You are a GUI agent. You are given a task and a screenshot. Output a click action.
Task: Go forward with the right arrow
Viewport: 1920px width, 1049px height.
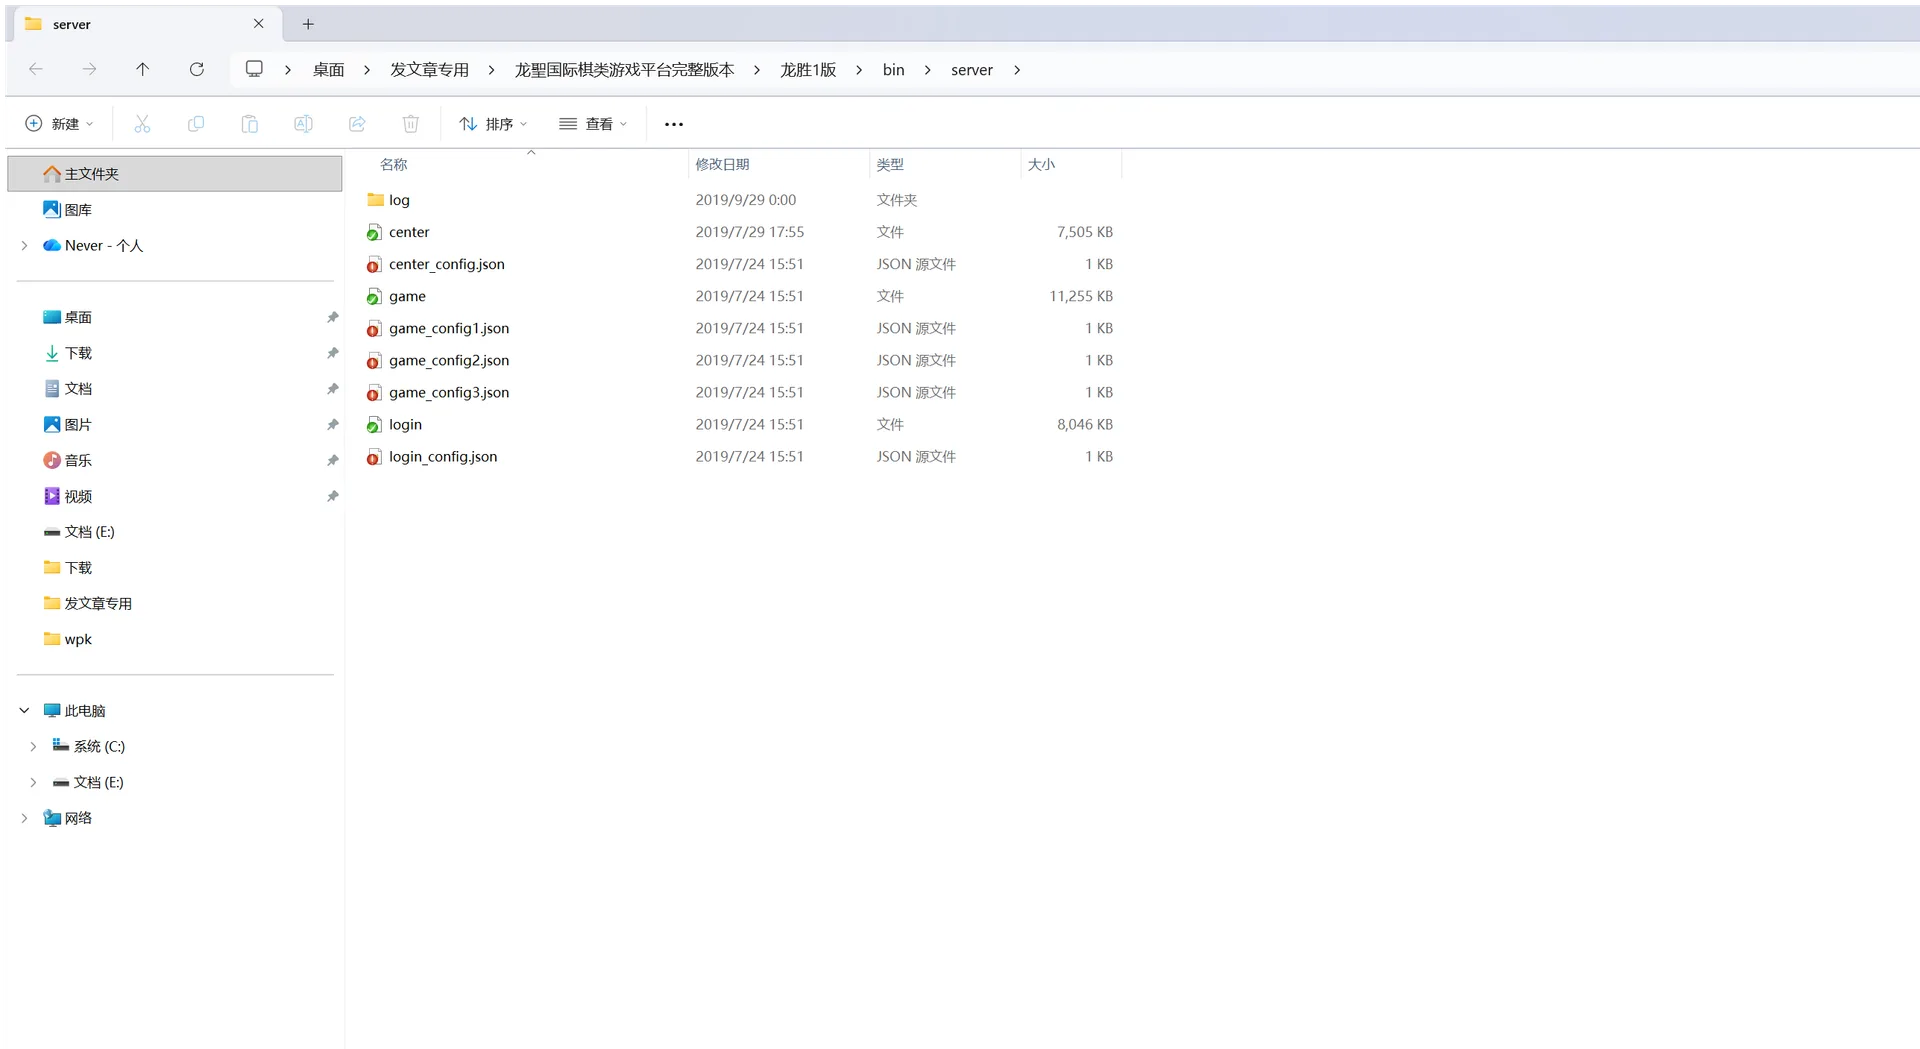click(89, 69)
